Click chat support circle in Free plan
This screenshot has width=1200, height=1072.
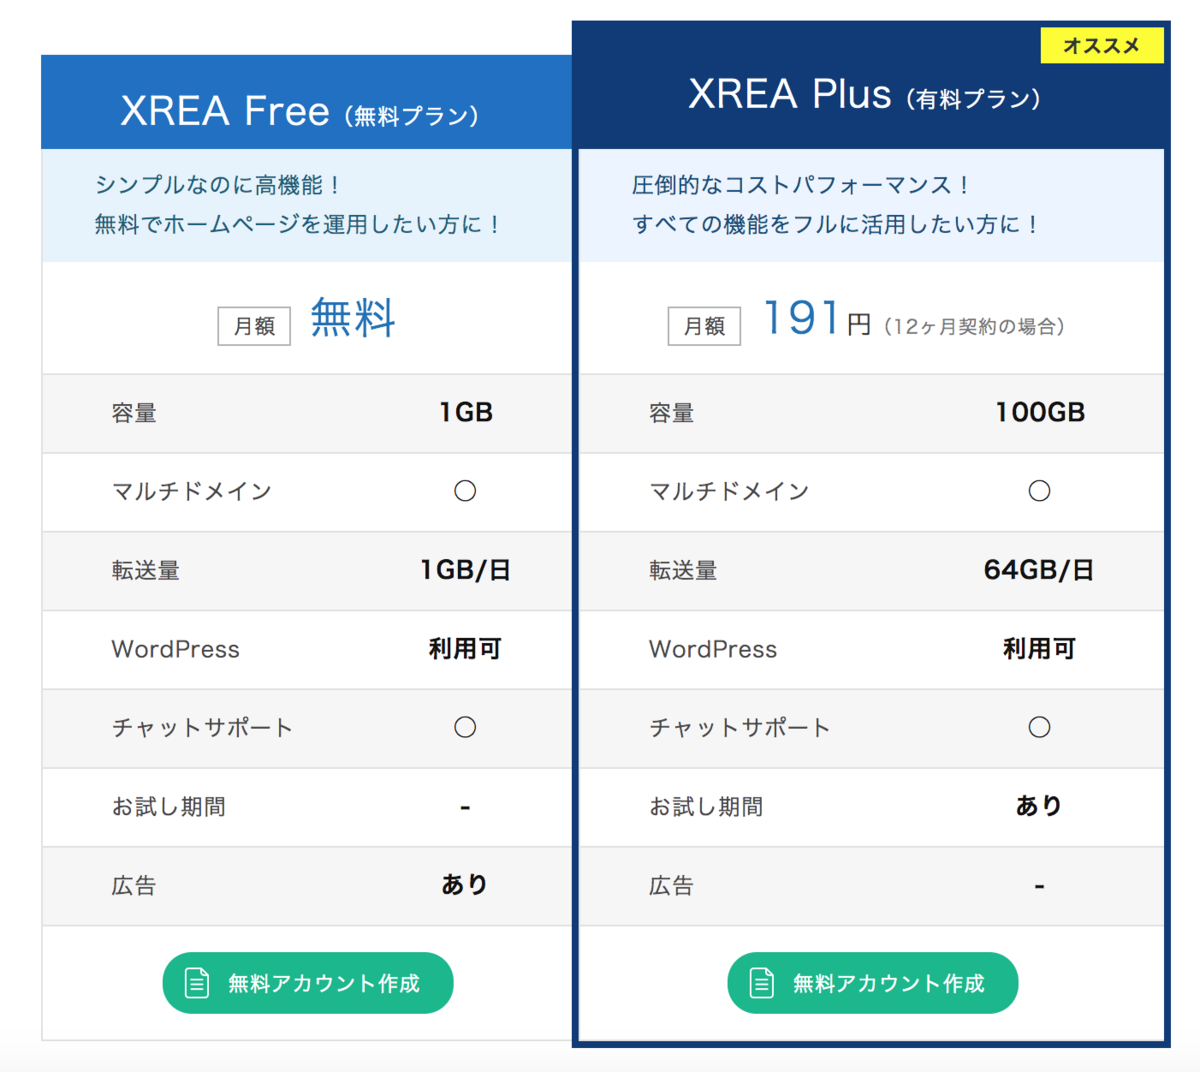tap(465, 727)
